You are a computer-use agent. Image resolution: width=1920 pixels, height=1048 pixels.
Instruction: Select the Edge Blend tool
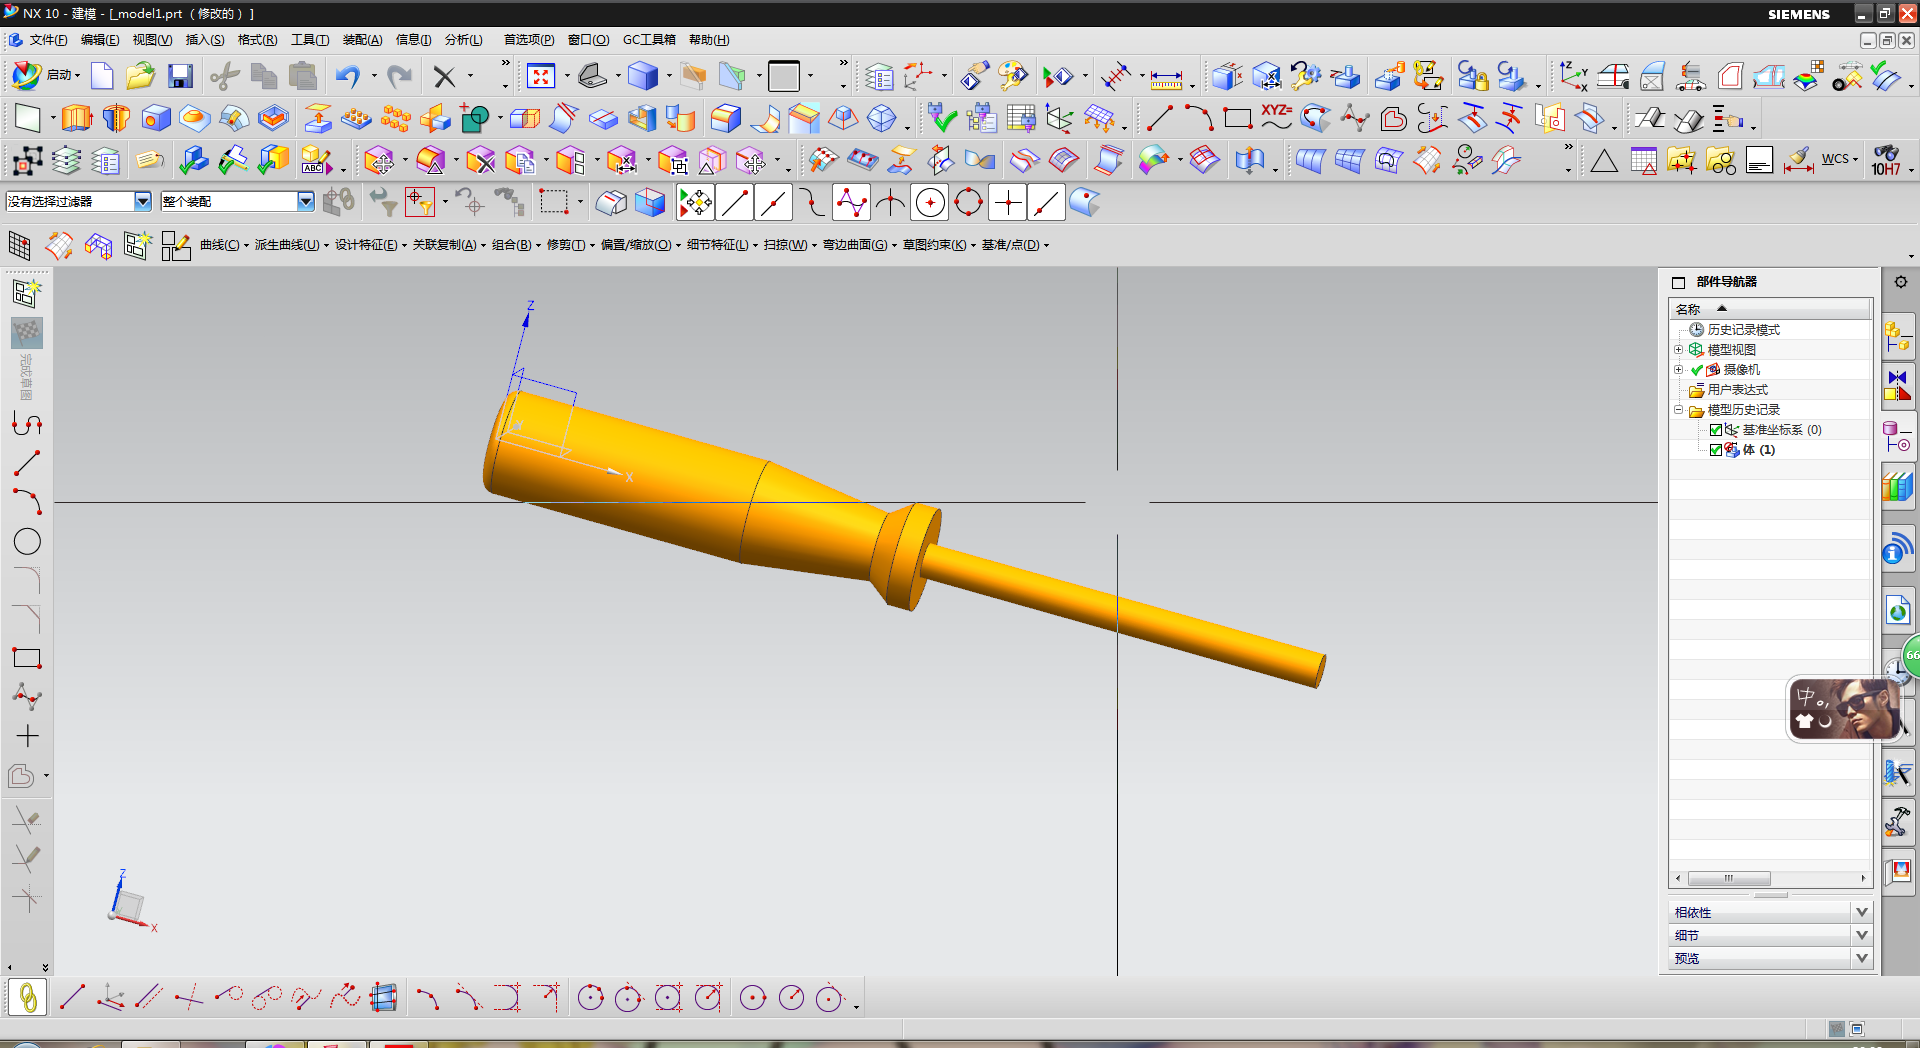coord(725,118)
